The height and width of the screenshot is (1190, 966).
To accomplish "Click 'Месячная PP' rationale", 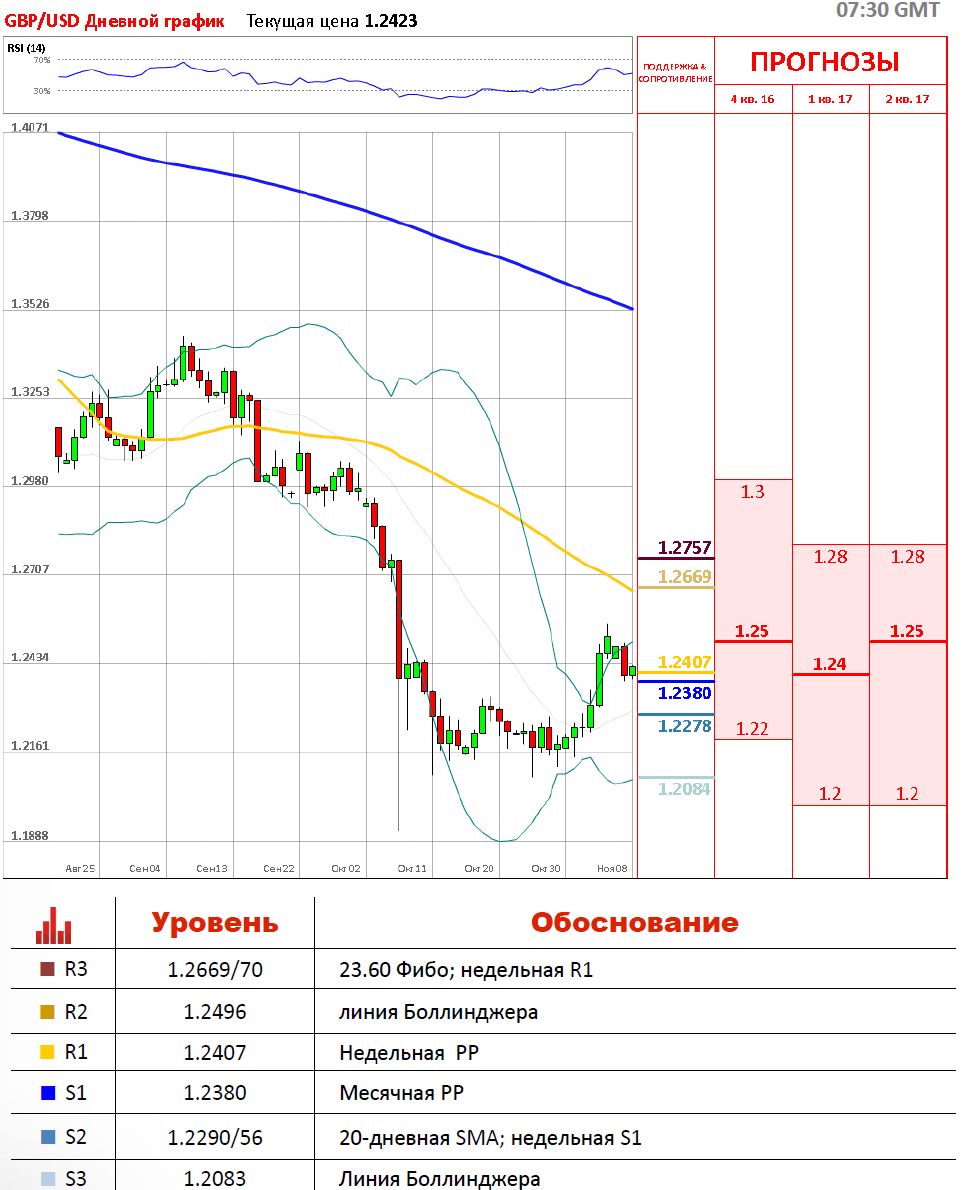I will tap(401, 1093).
